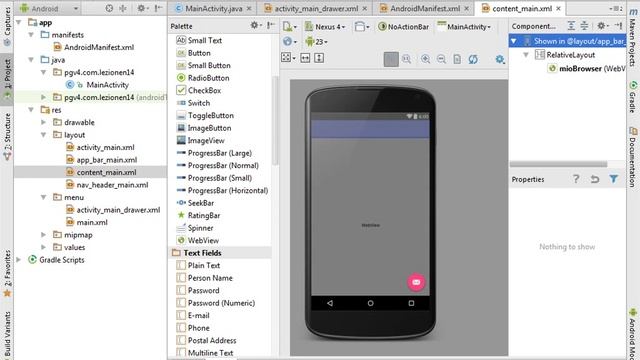The width and height of the screenshot is (640, 360).
Task: Select the ProgressBar (Horizontal) widget in the Palette
Action: click(222, 190)
